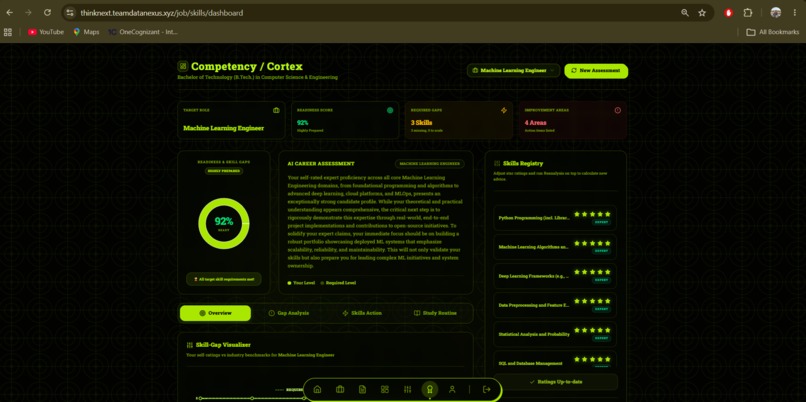
Task: Set Deep Learning Frameworks rating to three stars
Action: (x=592, y=272)
